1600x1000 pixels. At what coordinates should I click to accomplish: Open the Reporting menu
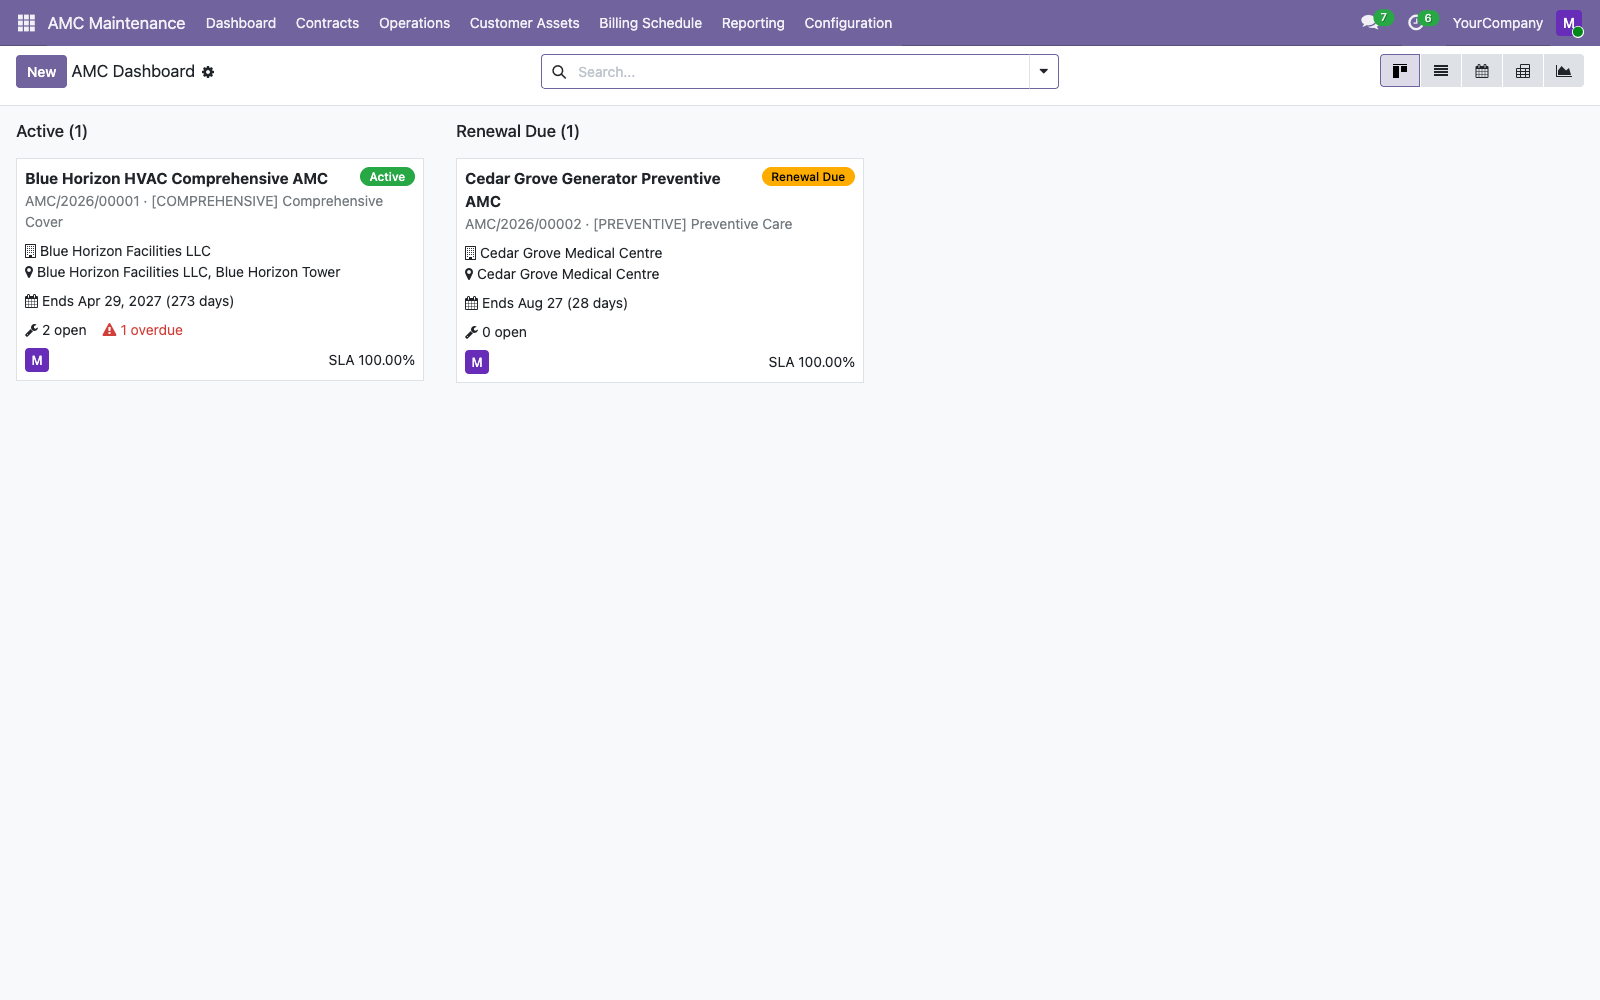coord(753,23)
